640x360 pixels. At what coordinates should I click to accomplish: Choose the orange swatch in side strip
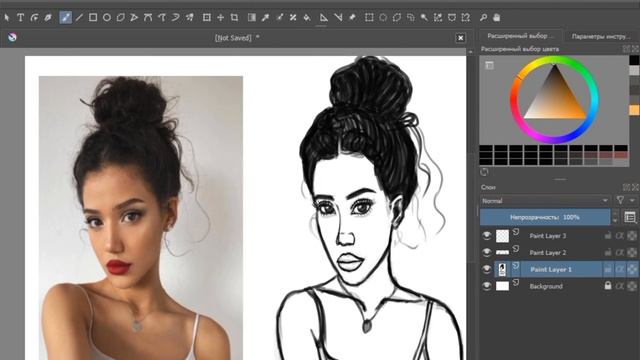pos(634,110)
